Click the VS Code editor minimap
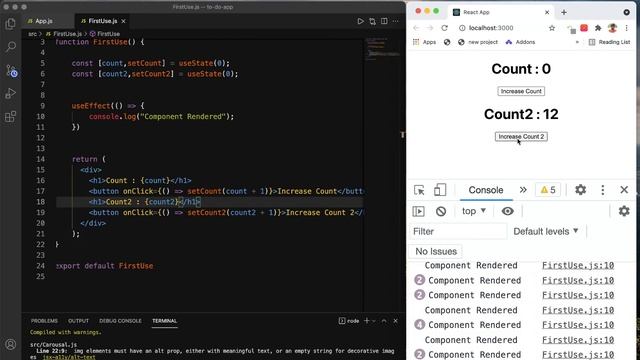This screenshot has height=360, width=640. point(382,49)
